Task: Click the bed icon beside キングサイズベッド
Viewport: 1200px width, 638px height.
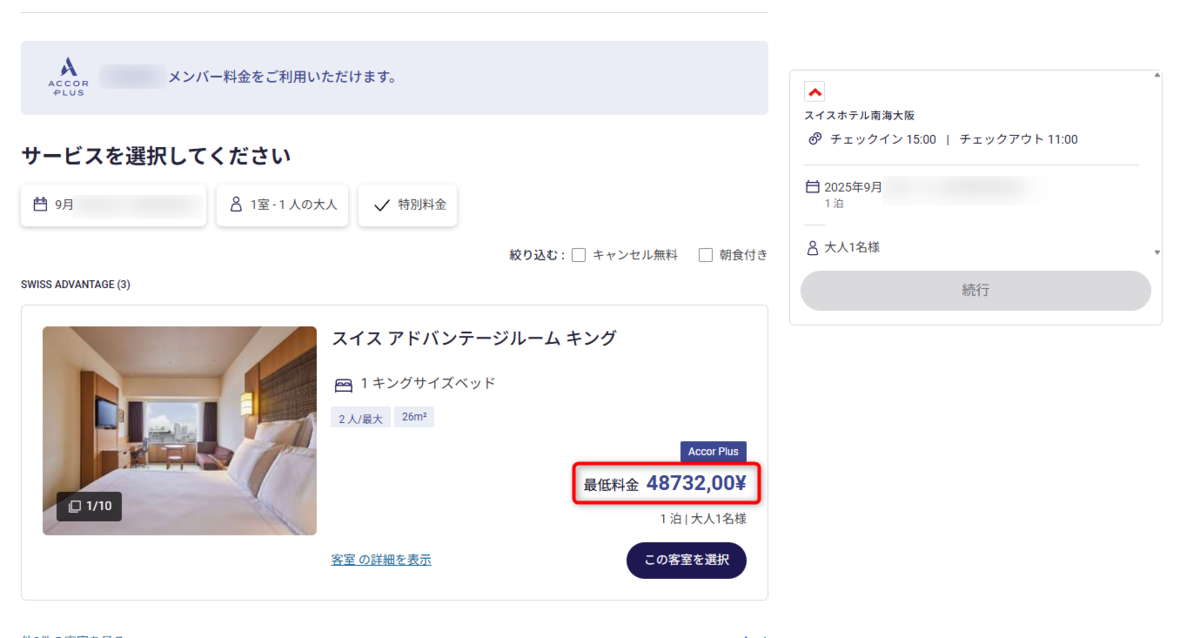Action: click(343, 384)
